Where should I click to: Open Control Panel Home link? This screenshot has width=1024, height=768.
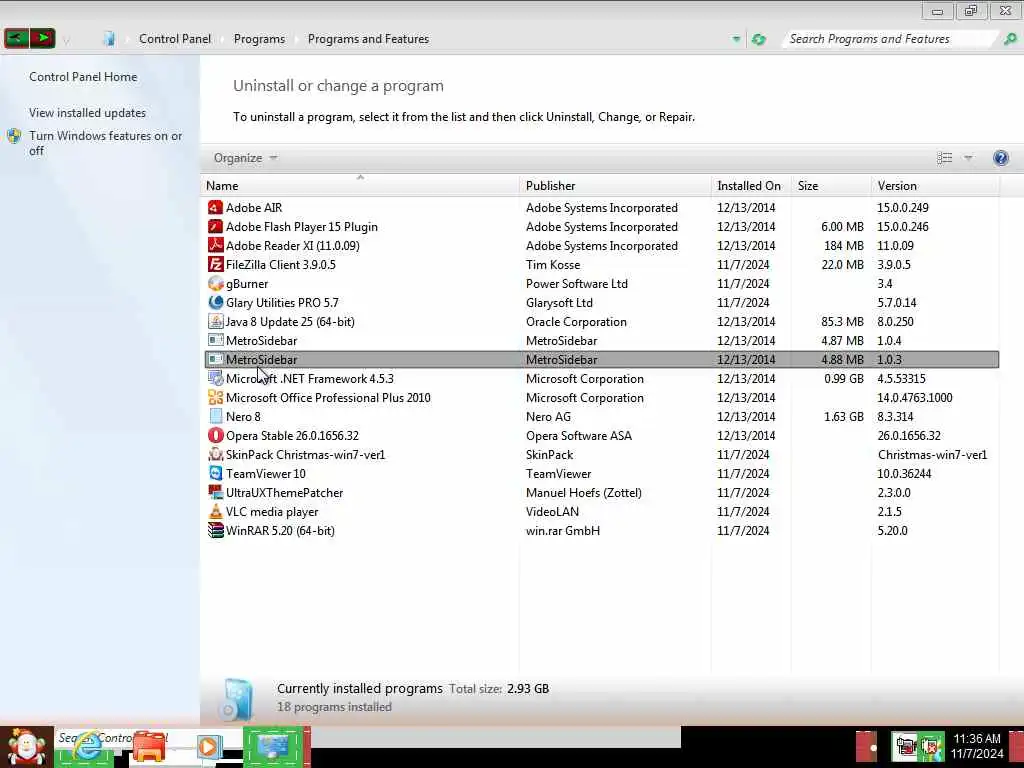(84, 77)
